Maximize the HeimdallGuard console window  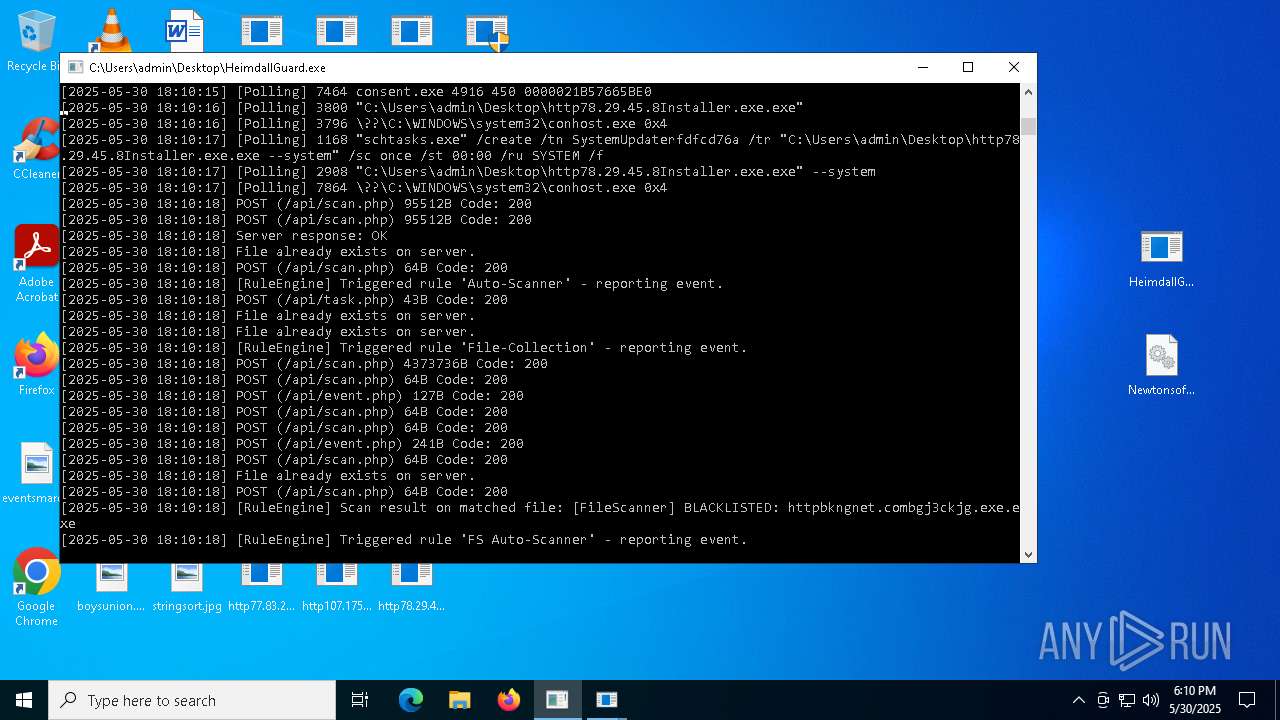pos(968,67)
